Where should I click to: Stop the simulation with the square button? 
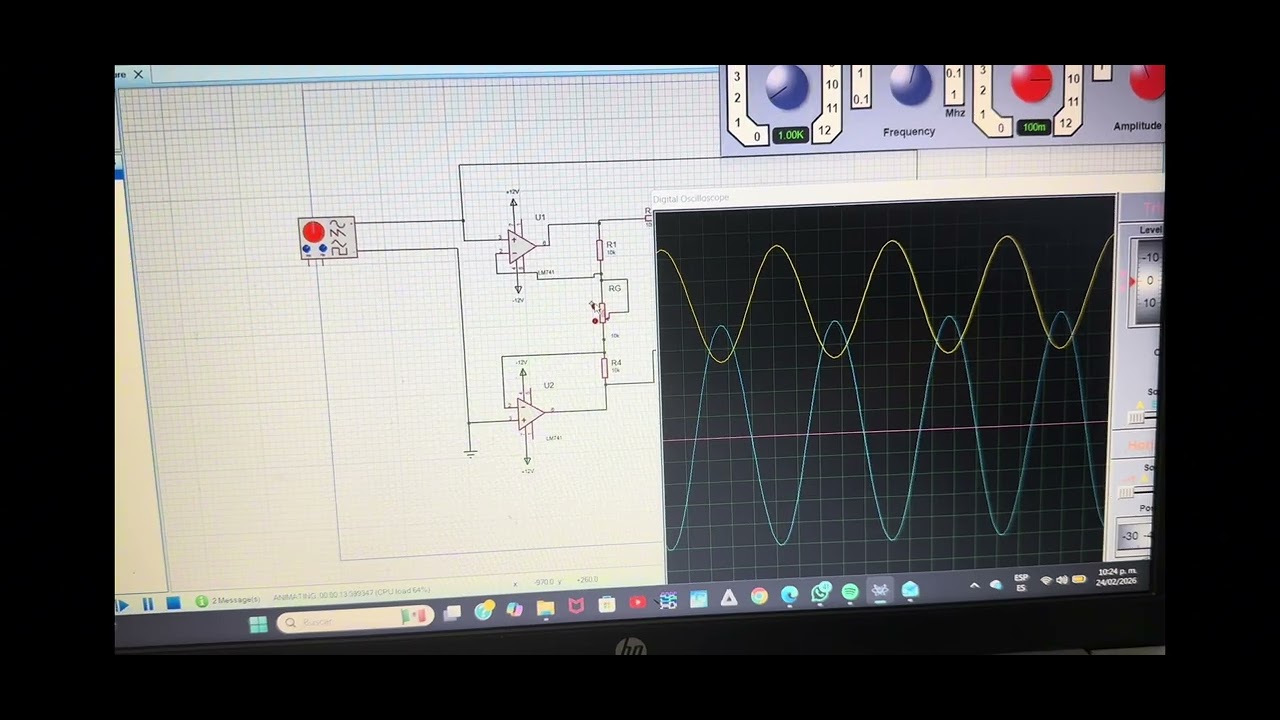click(x=173, y=603)
